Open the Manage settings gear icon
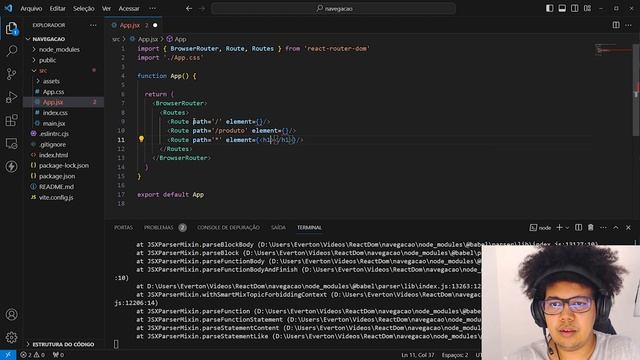Image resolution: width=640 pixels, height=360 pixels. pos(11,337)
